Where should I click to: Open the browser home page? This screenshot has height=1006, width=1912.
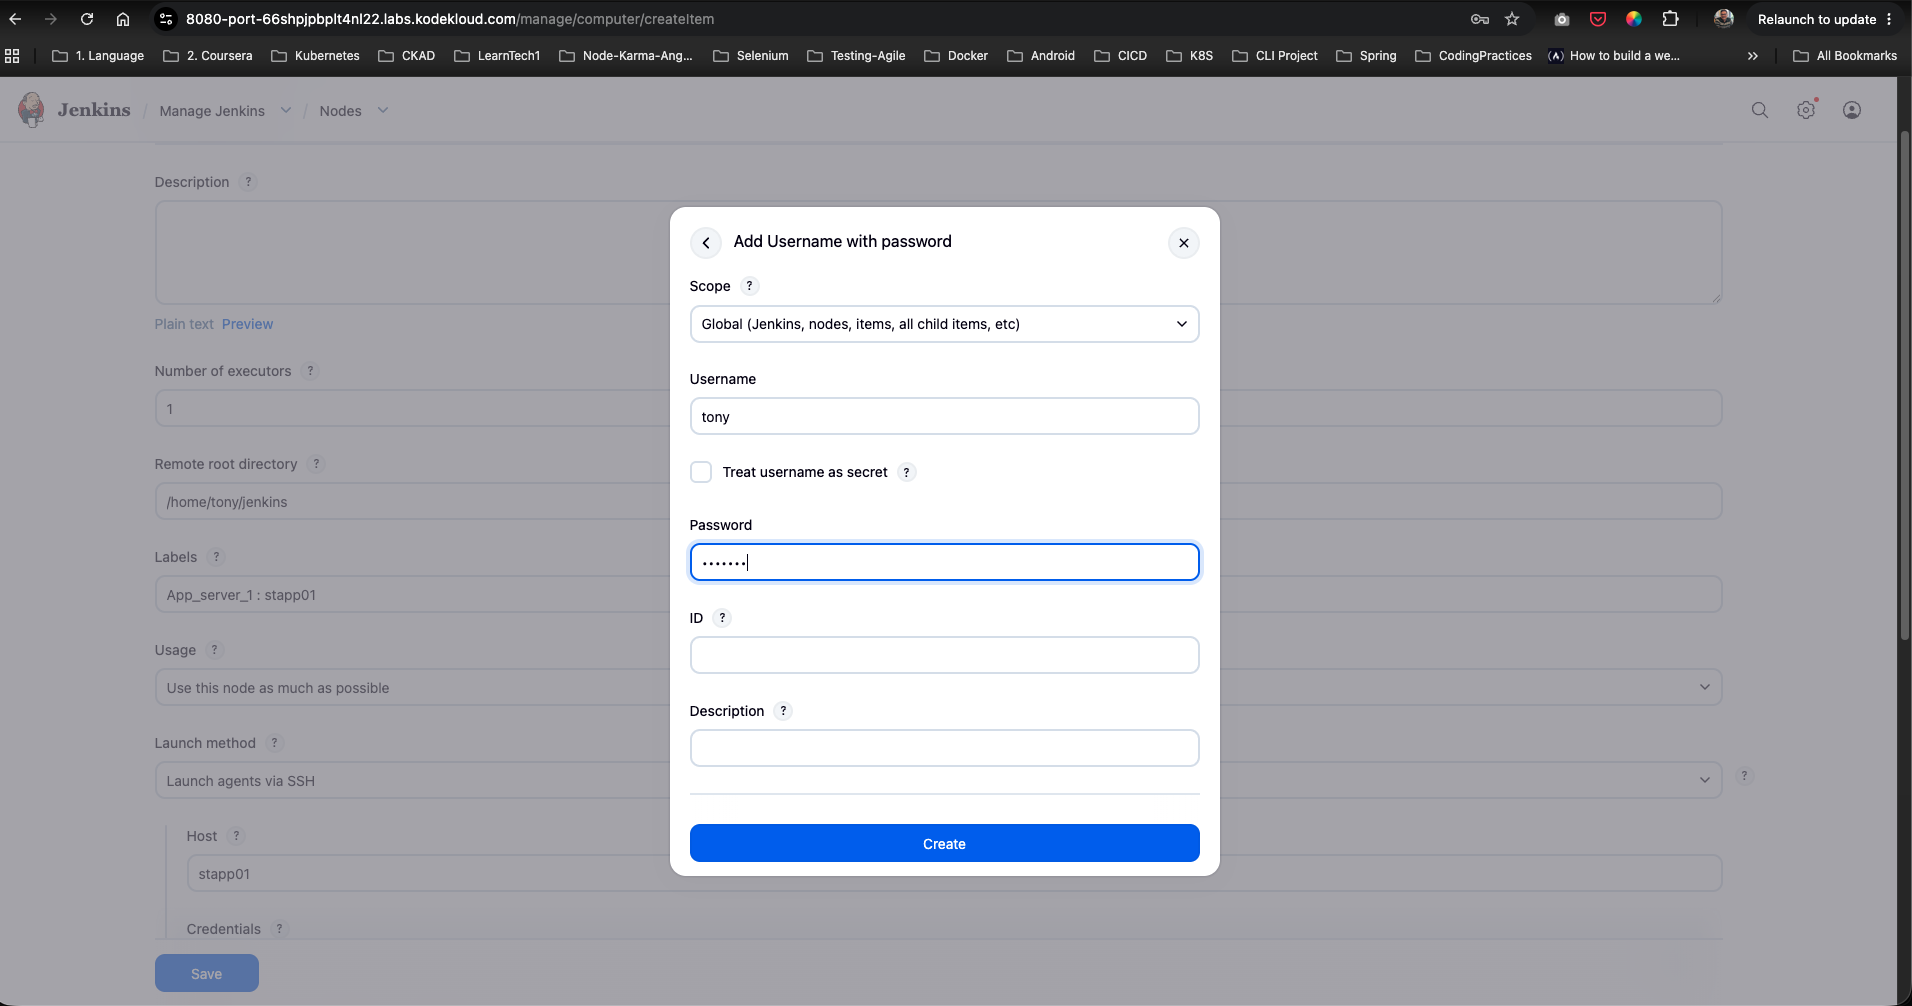click(x=123, y=19)
